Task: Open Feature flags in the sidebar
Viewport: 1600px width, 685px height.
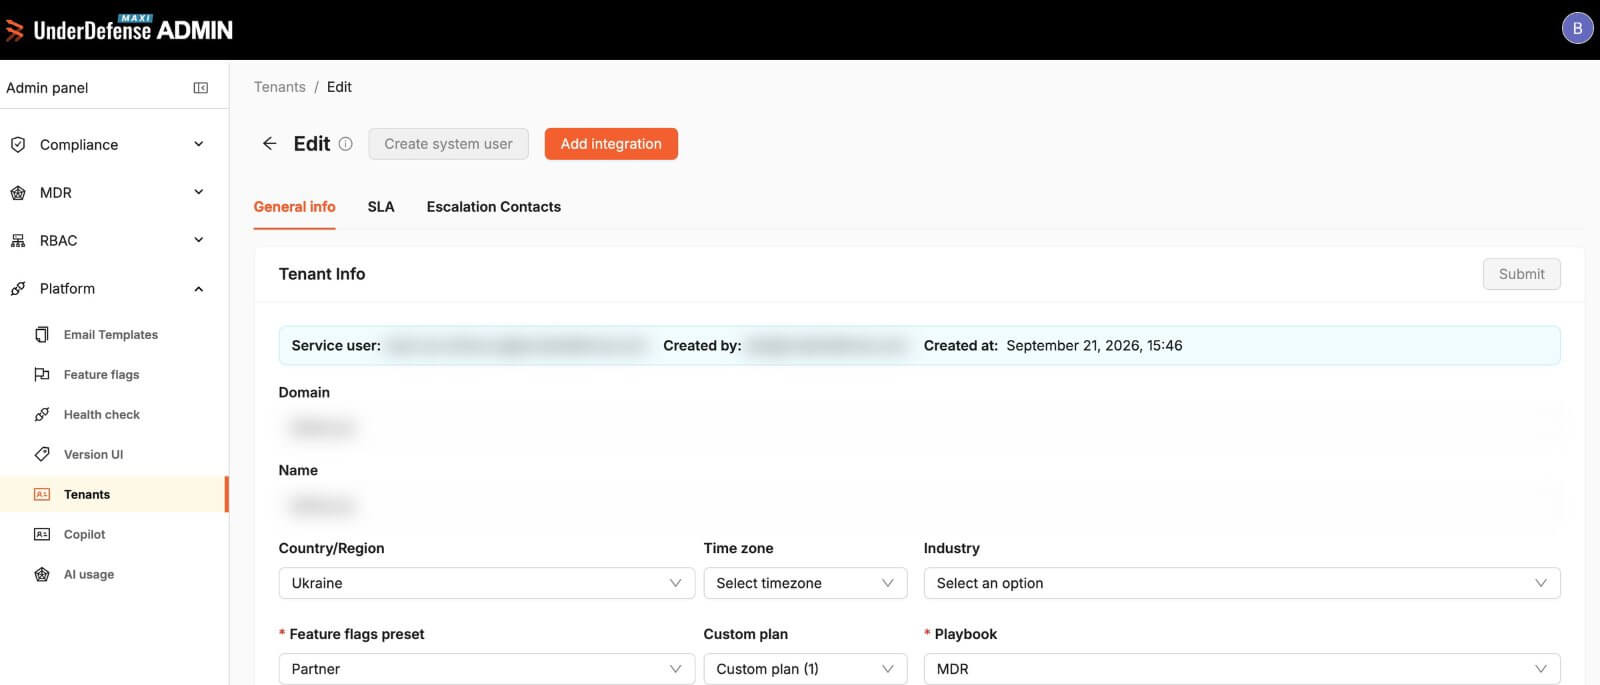Action: pyautogui.click(x=102, y=375)
